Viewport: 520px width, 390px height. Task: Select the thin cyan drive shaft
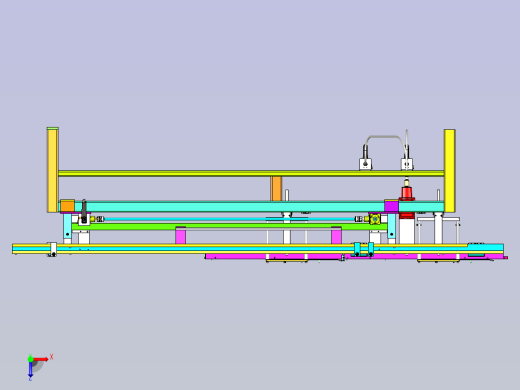tap(230, 219)
